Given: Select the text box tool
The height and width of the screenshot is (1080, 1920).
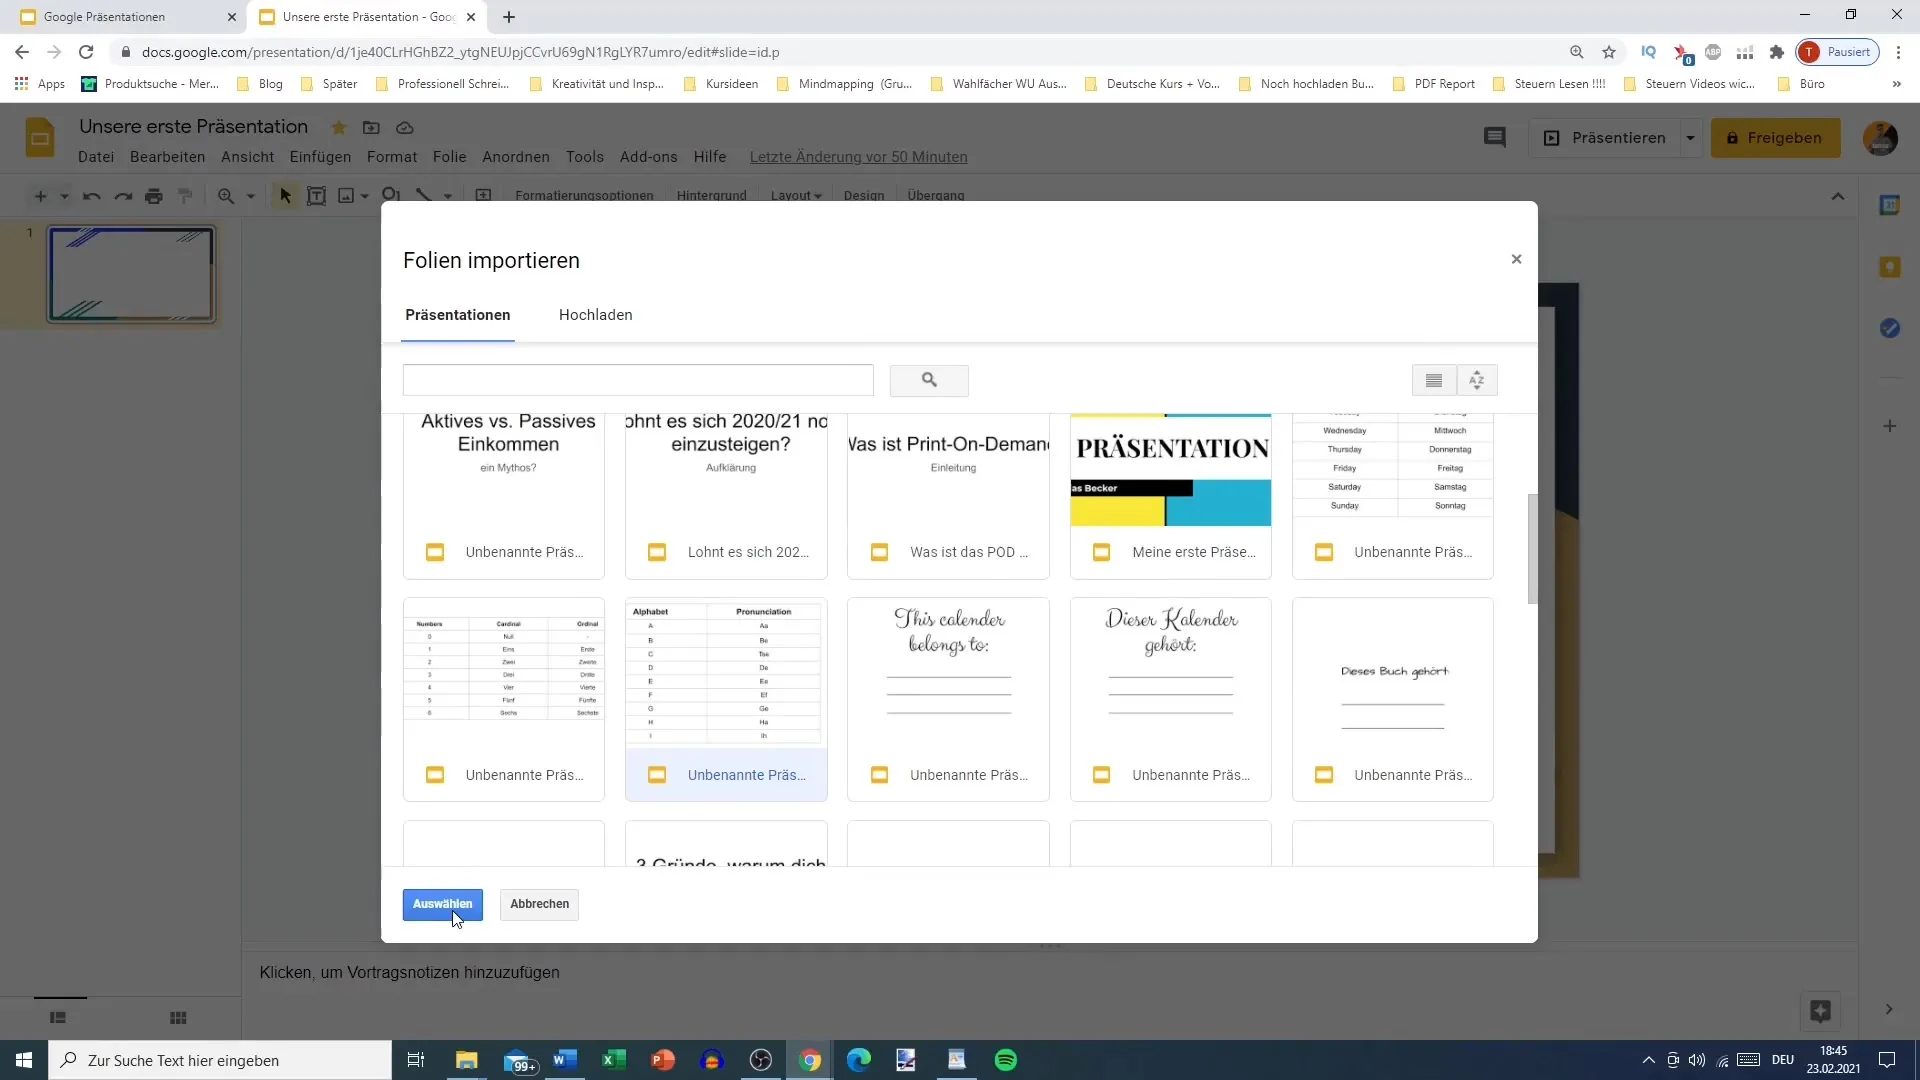Looking at the screenshot, I should pyautogui.click(x=316, y=196).
